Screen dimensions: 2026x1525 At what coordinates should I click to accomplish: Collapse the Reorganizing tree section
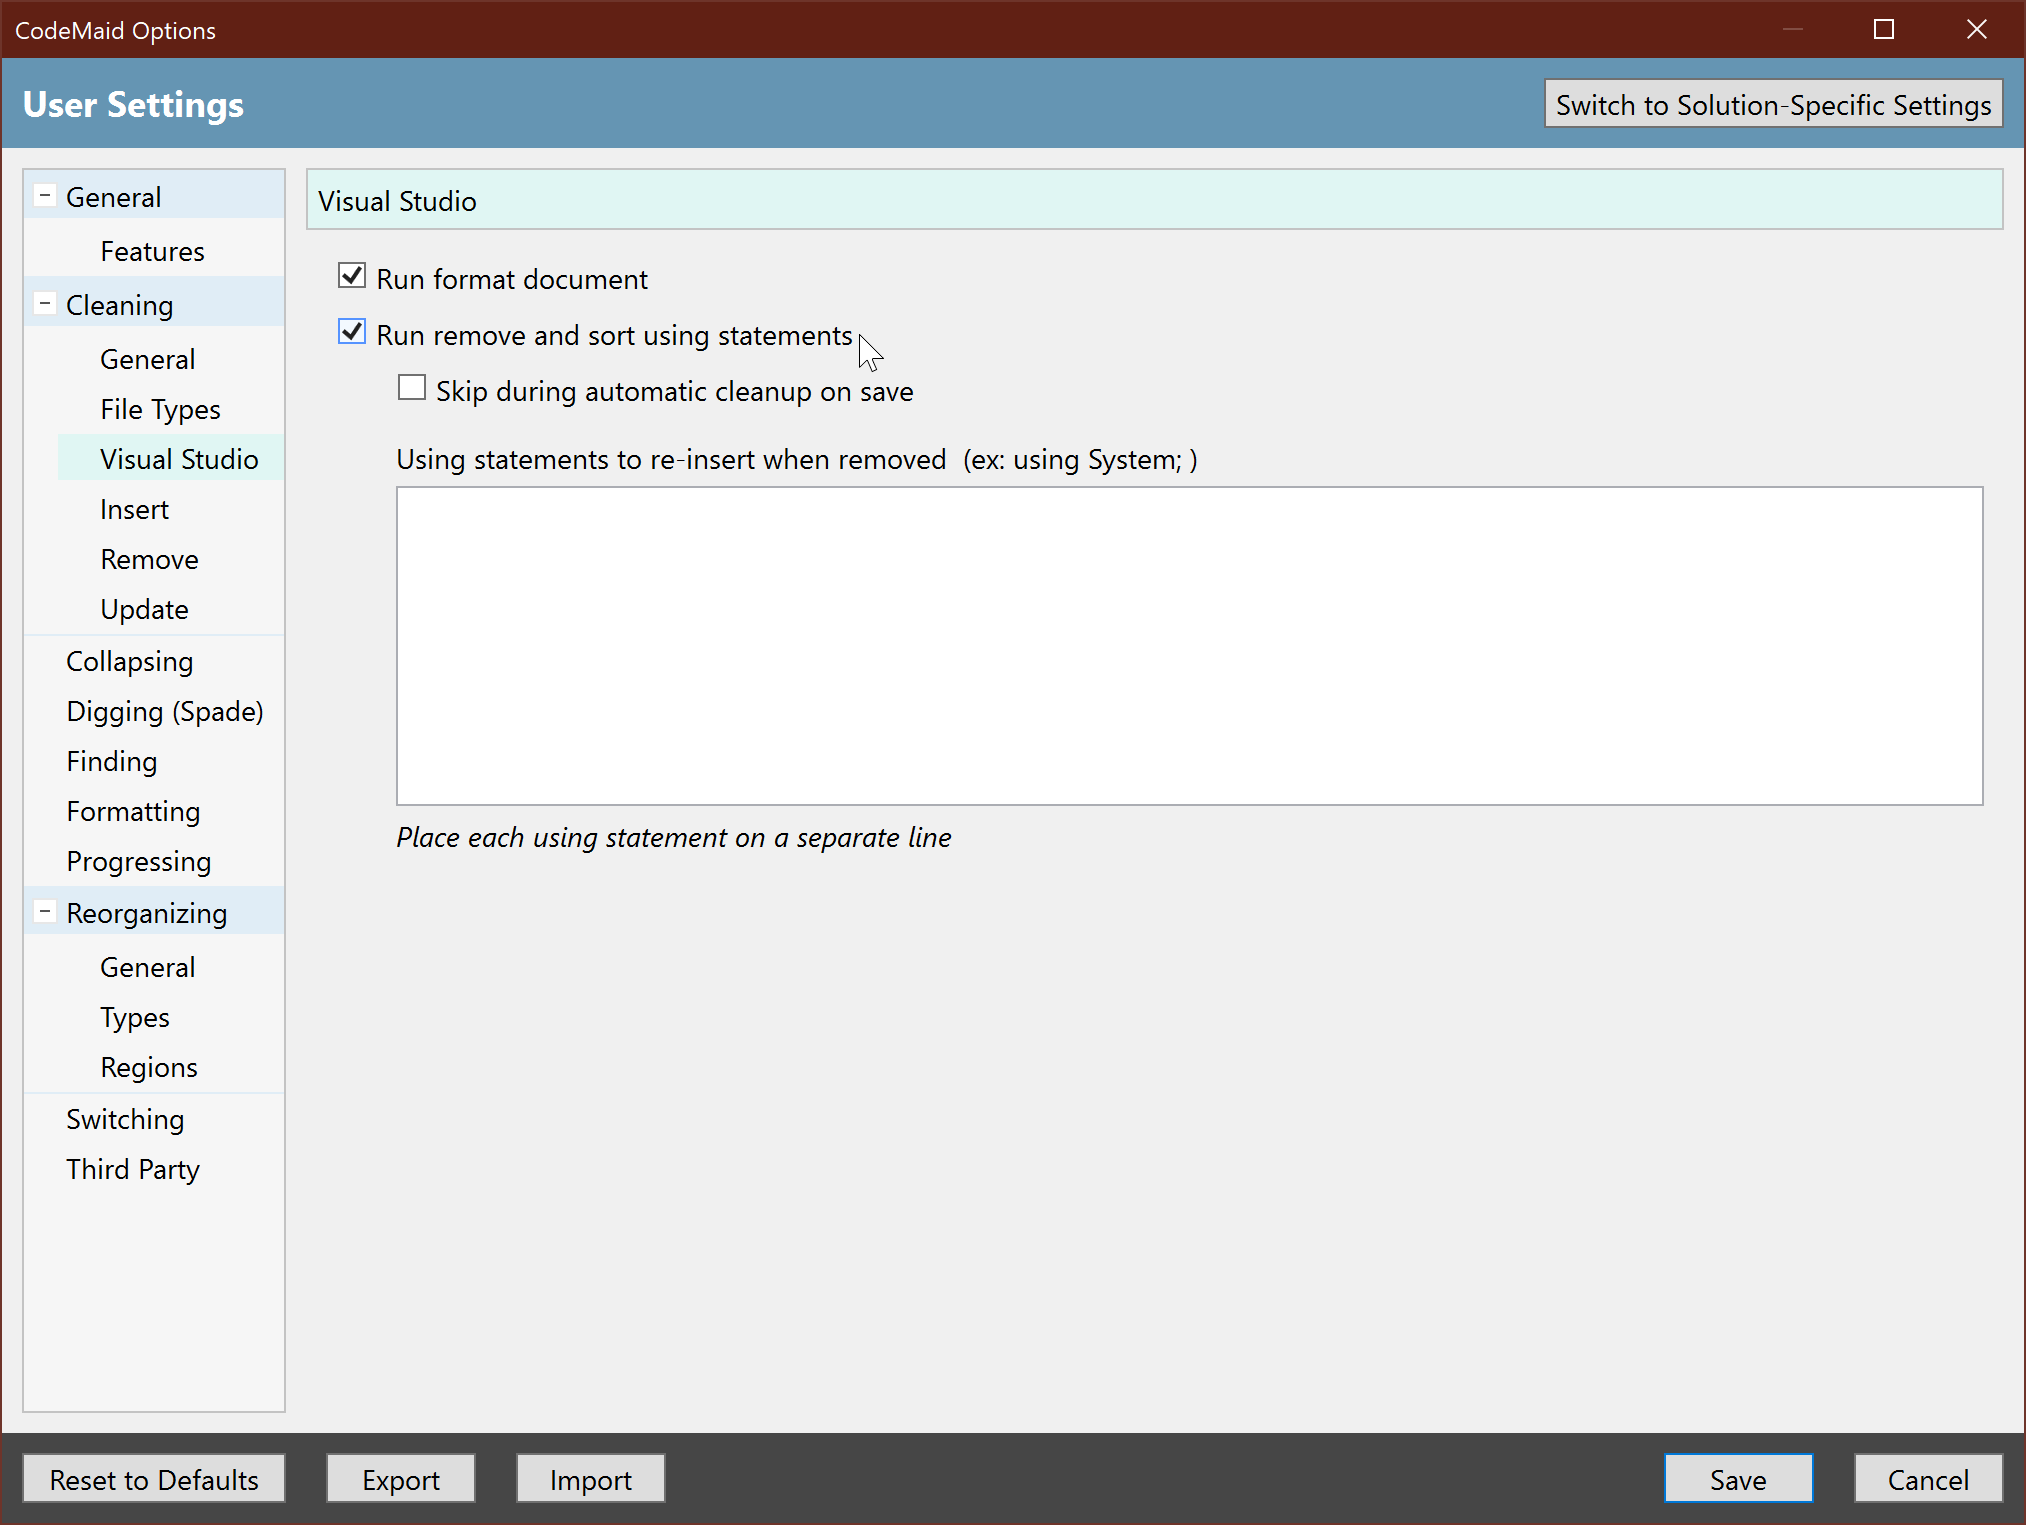[x=45, y=912]
